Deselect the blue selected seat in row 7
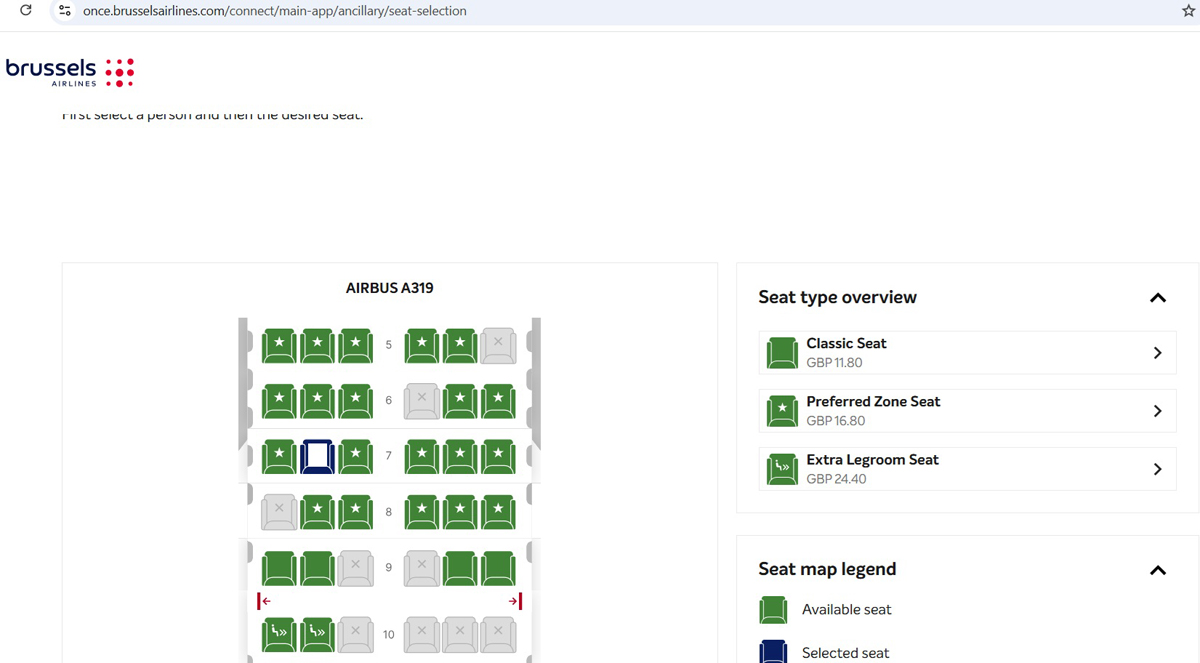The height and width of the screenshot is (663, 1200). (x=317, y=456)
